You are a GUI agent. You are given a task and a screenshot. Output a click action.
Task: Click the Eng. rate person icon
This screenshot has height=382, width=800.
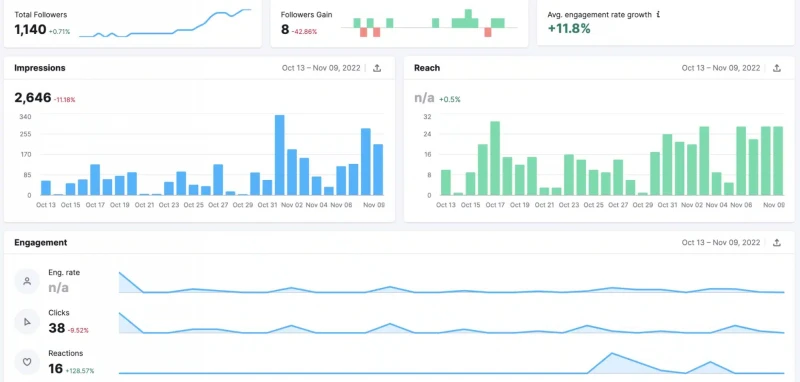27,281
